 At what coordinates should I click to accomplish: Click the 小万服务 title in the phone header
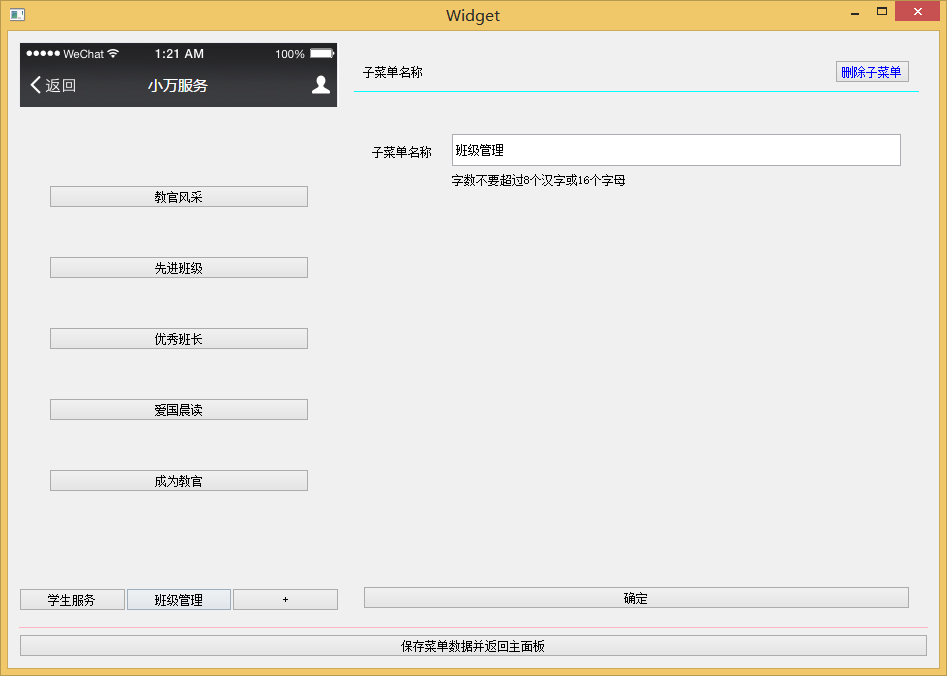[x=178, y=85]
